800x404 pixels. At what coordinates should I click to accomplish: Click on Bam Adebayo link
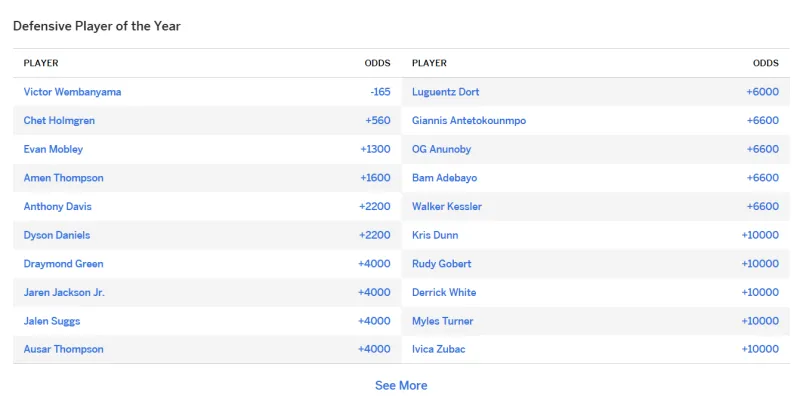(x=444, y=178)
